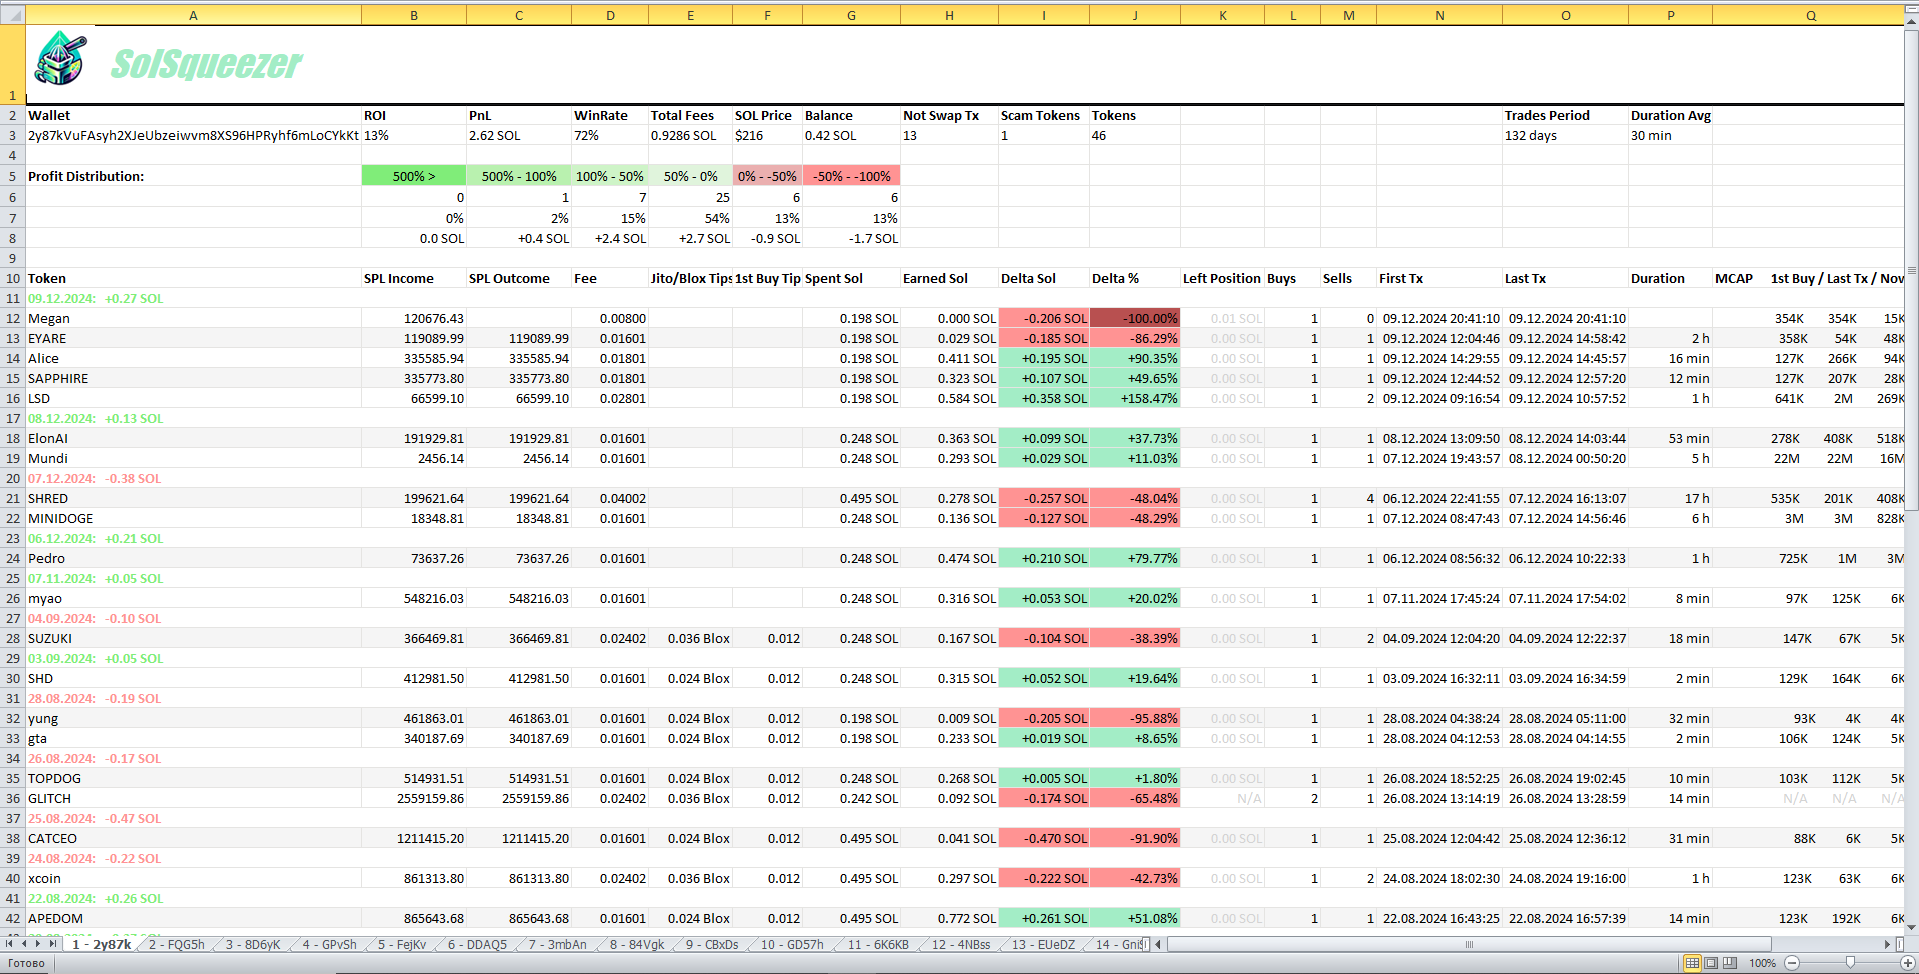Select the '132 days' Trades Period cell
Image resolution: width=1919 pixels, height=974 pixels.
(1566, 135)
